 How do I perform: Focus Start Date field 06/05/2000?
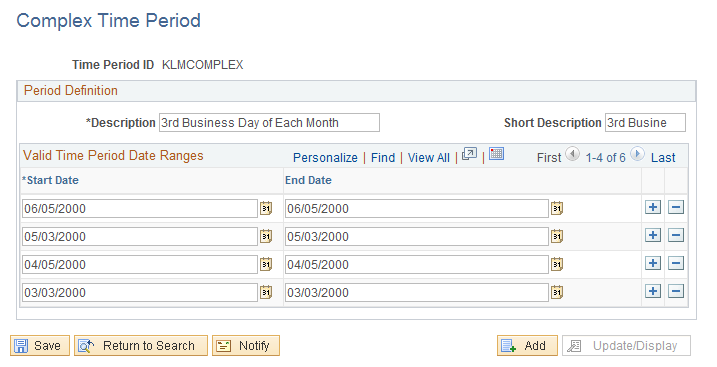tap(140, 208)
